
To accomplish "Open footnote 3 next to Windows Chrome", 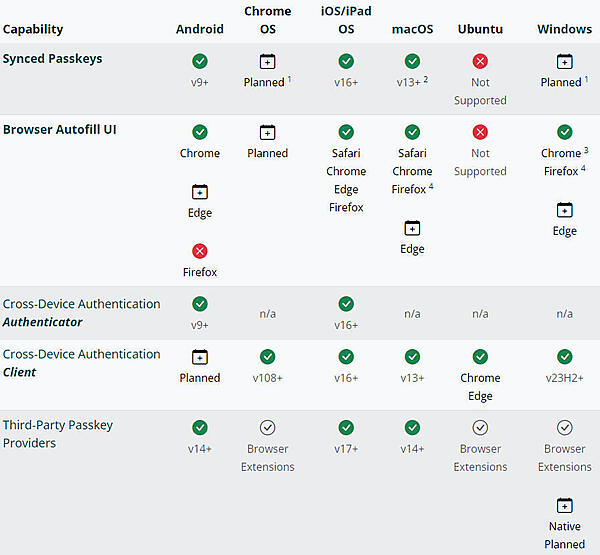I will [x=586, y=150].
